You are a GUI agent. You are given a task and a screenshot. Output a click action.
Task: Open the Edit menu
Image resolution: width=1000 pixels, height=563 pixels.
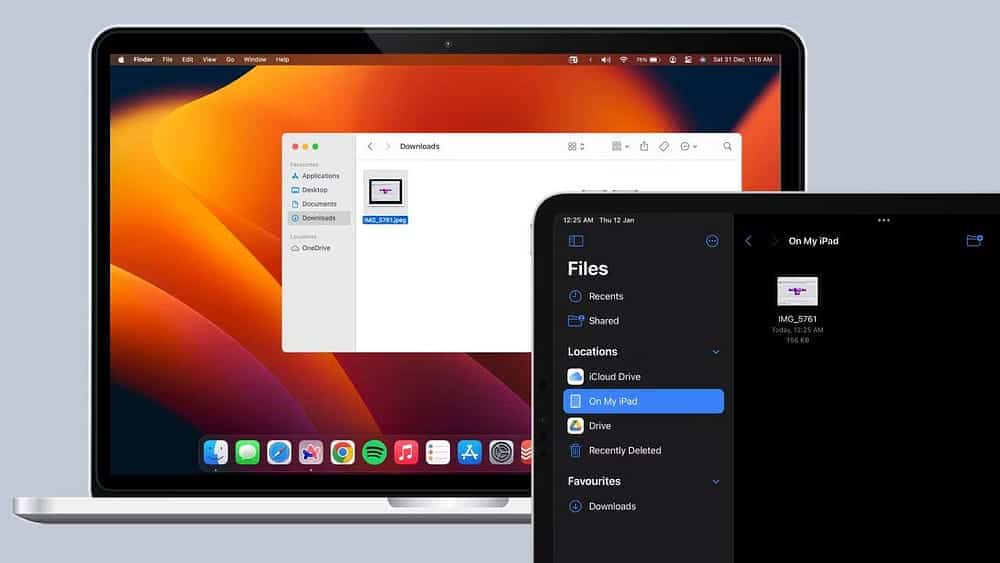point(188,59)
